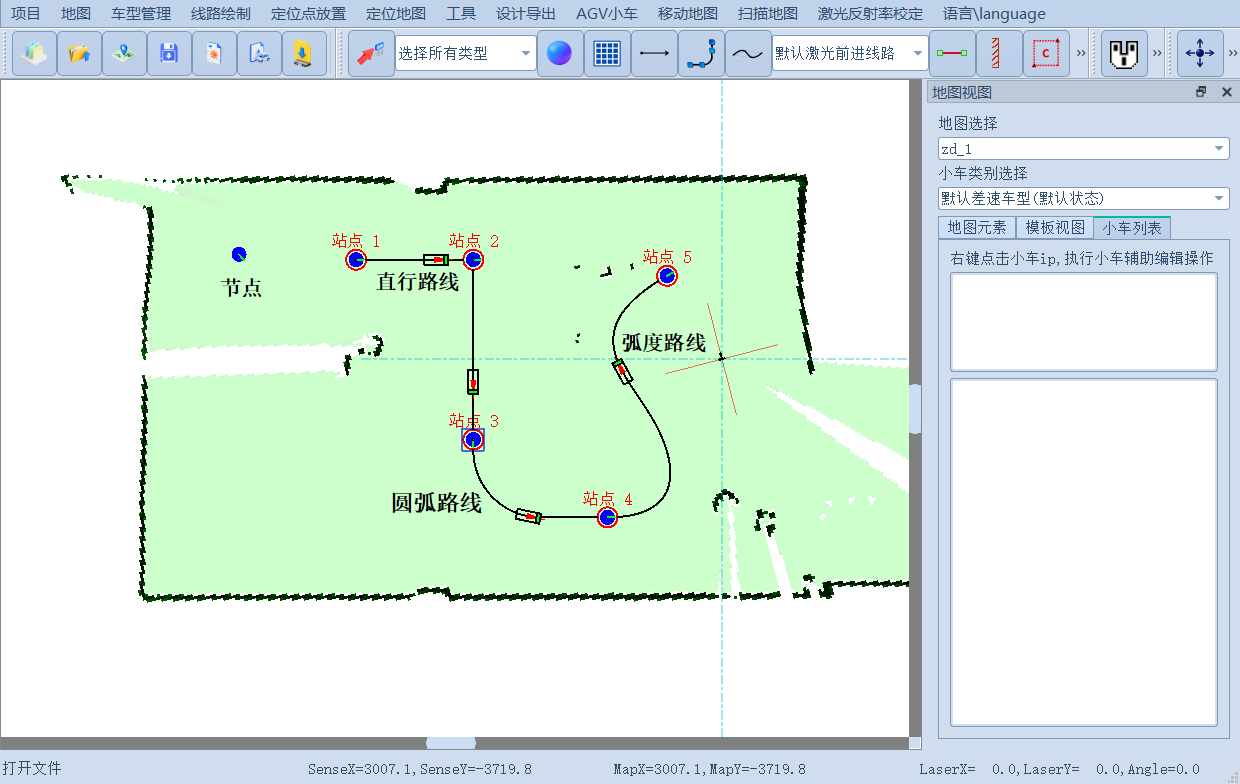Open the AGV小车 menu
The height and width of the screenshot is (784, 1240).
tap(607, 14)
